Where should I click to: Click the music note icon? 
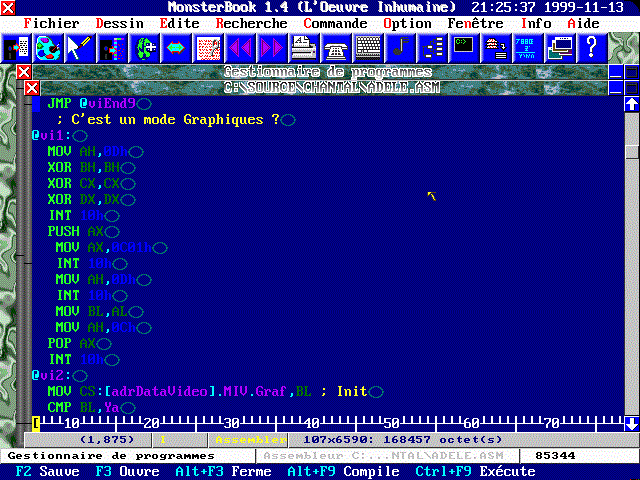400,48
